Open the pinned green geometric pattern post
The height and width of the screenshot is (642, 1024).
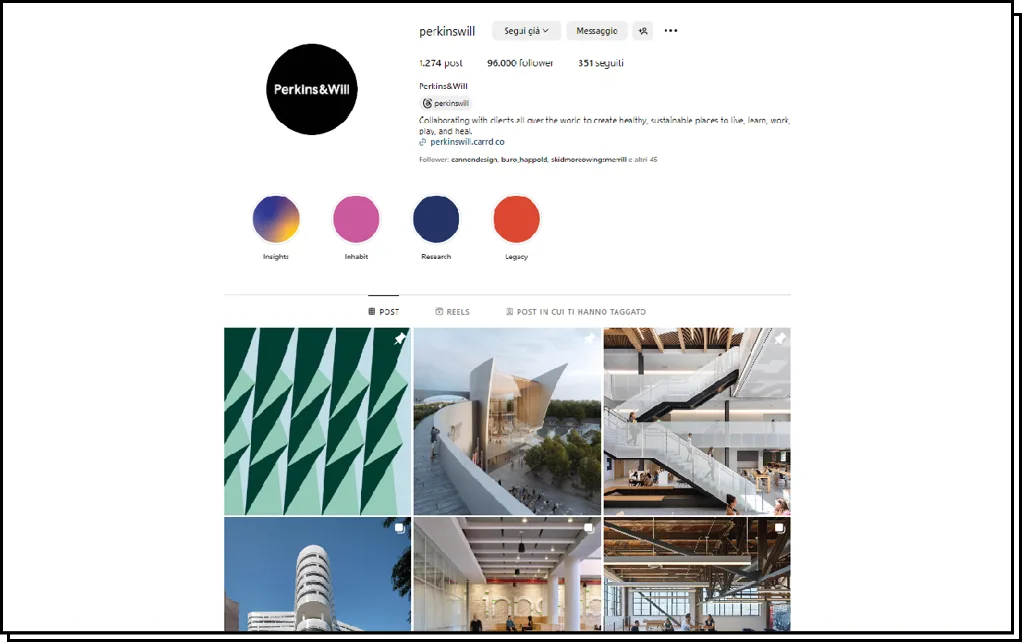[317, 421]
